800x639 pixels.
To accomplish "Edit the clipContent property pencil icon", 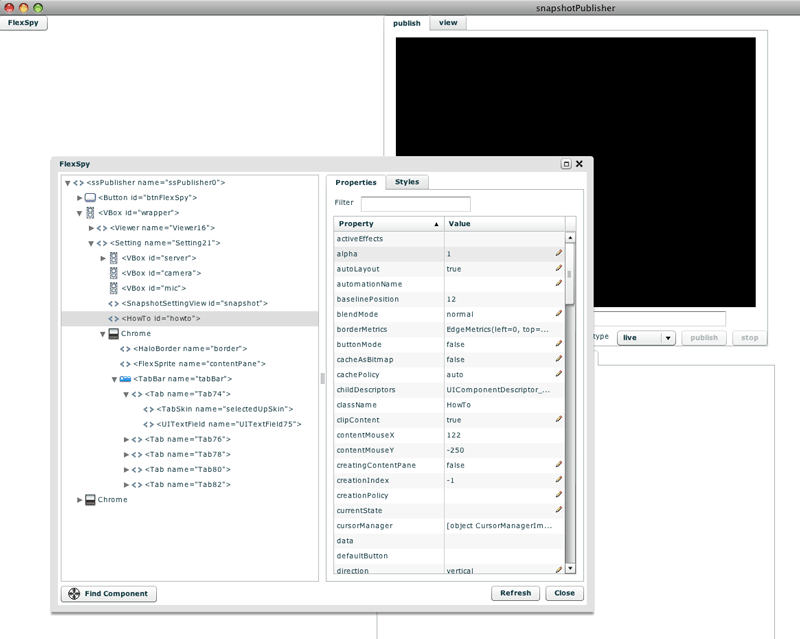I will click(x=559, y=420).
